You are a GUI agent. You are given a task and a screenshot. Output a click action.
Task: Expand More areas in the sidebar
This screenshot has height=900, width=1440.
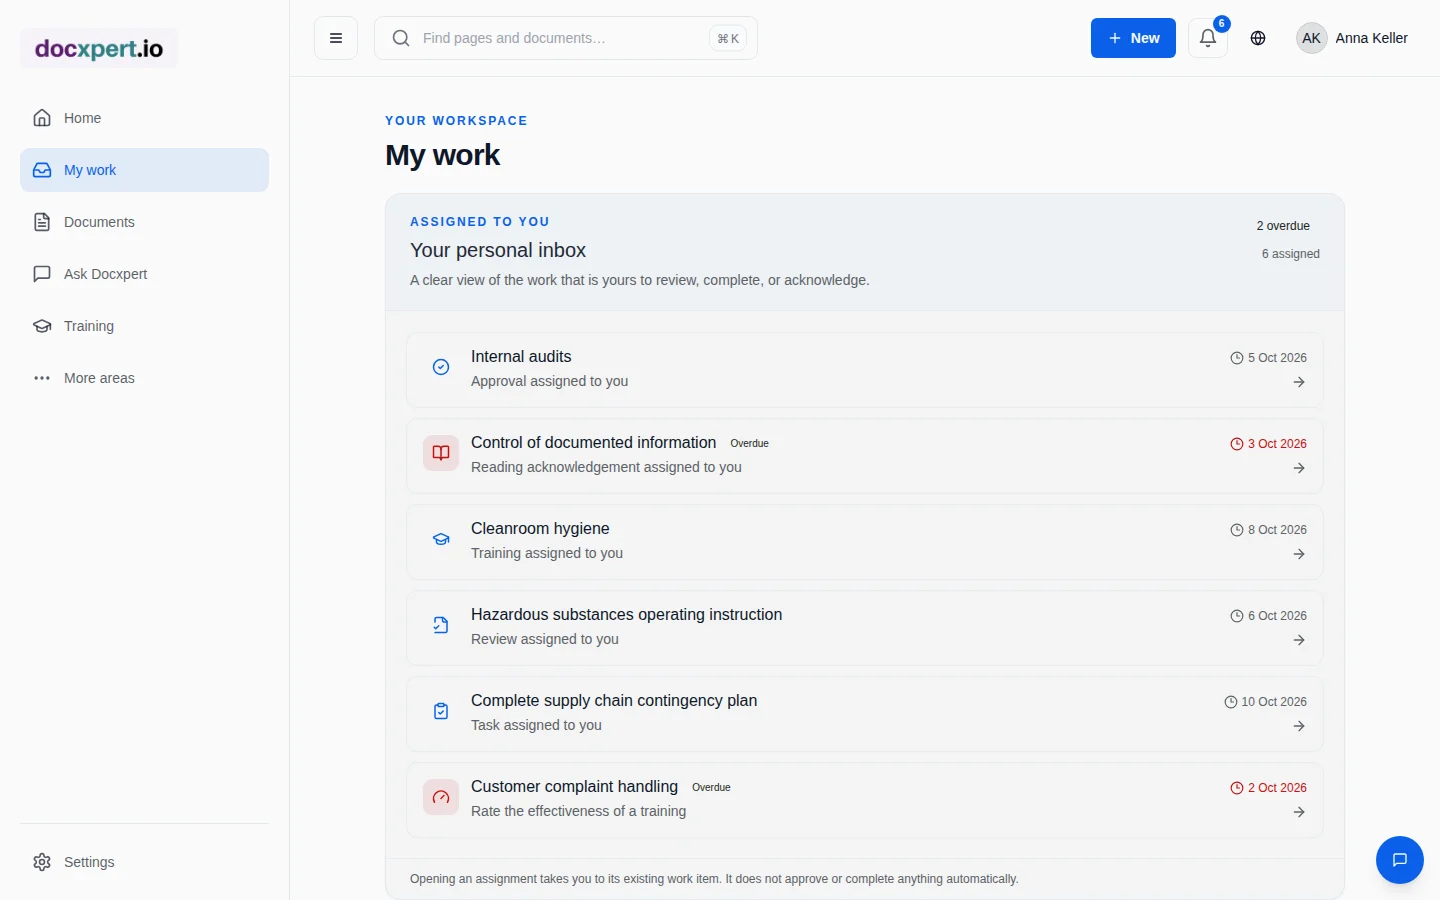pyautogui.click(x=144, y=378)
